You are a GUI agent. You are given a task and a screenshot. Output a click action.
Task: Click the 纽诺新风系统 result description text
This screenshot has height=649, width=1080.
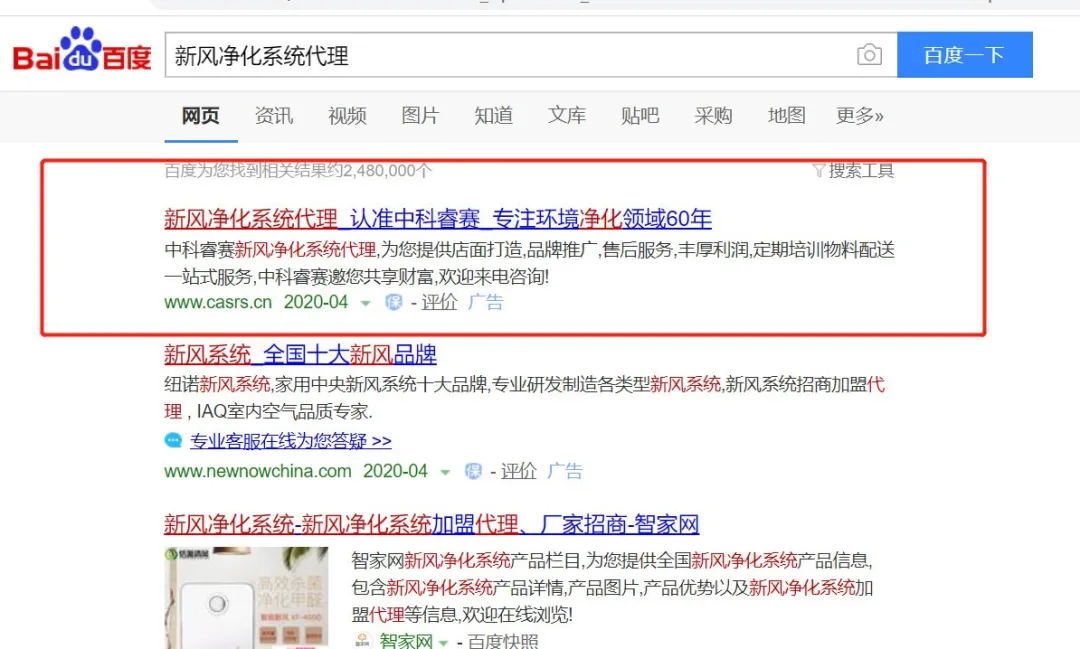525,398
